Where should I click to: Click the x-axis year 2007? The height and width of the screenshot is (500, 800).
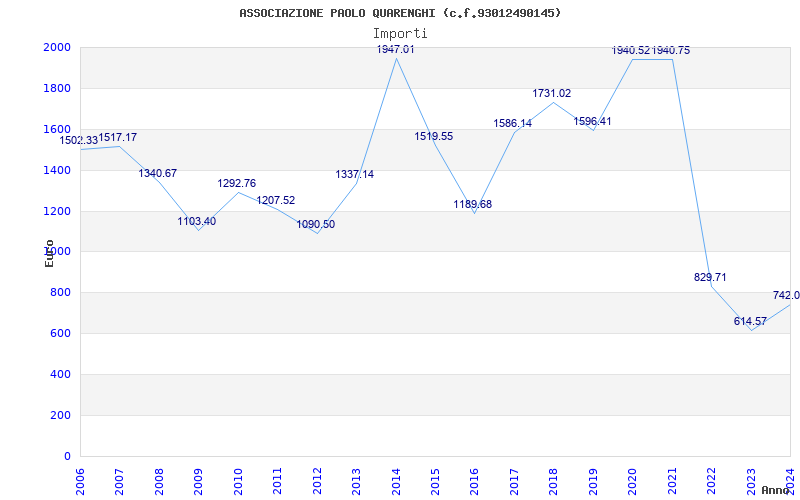click(x=119, y=482)
